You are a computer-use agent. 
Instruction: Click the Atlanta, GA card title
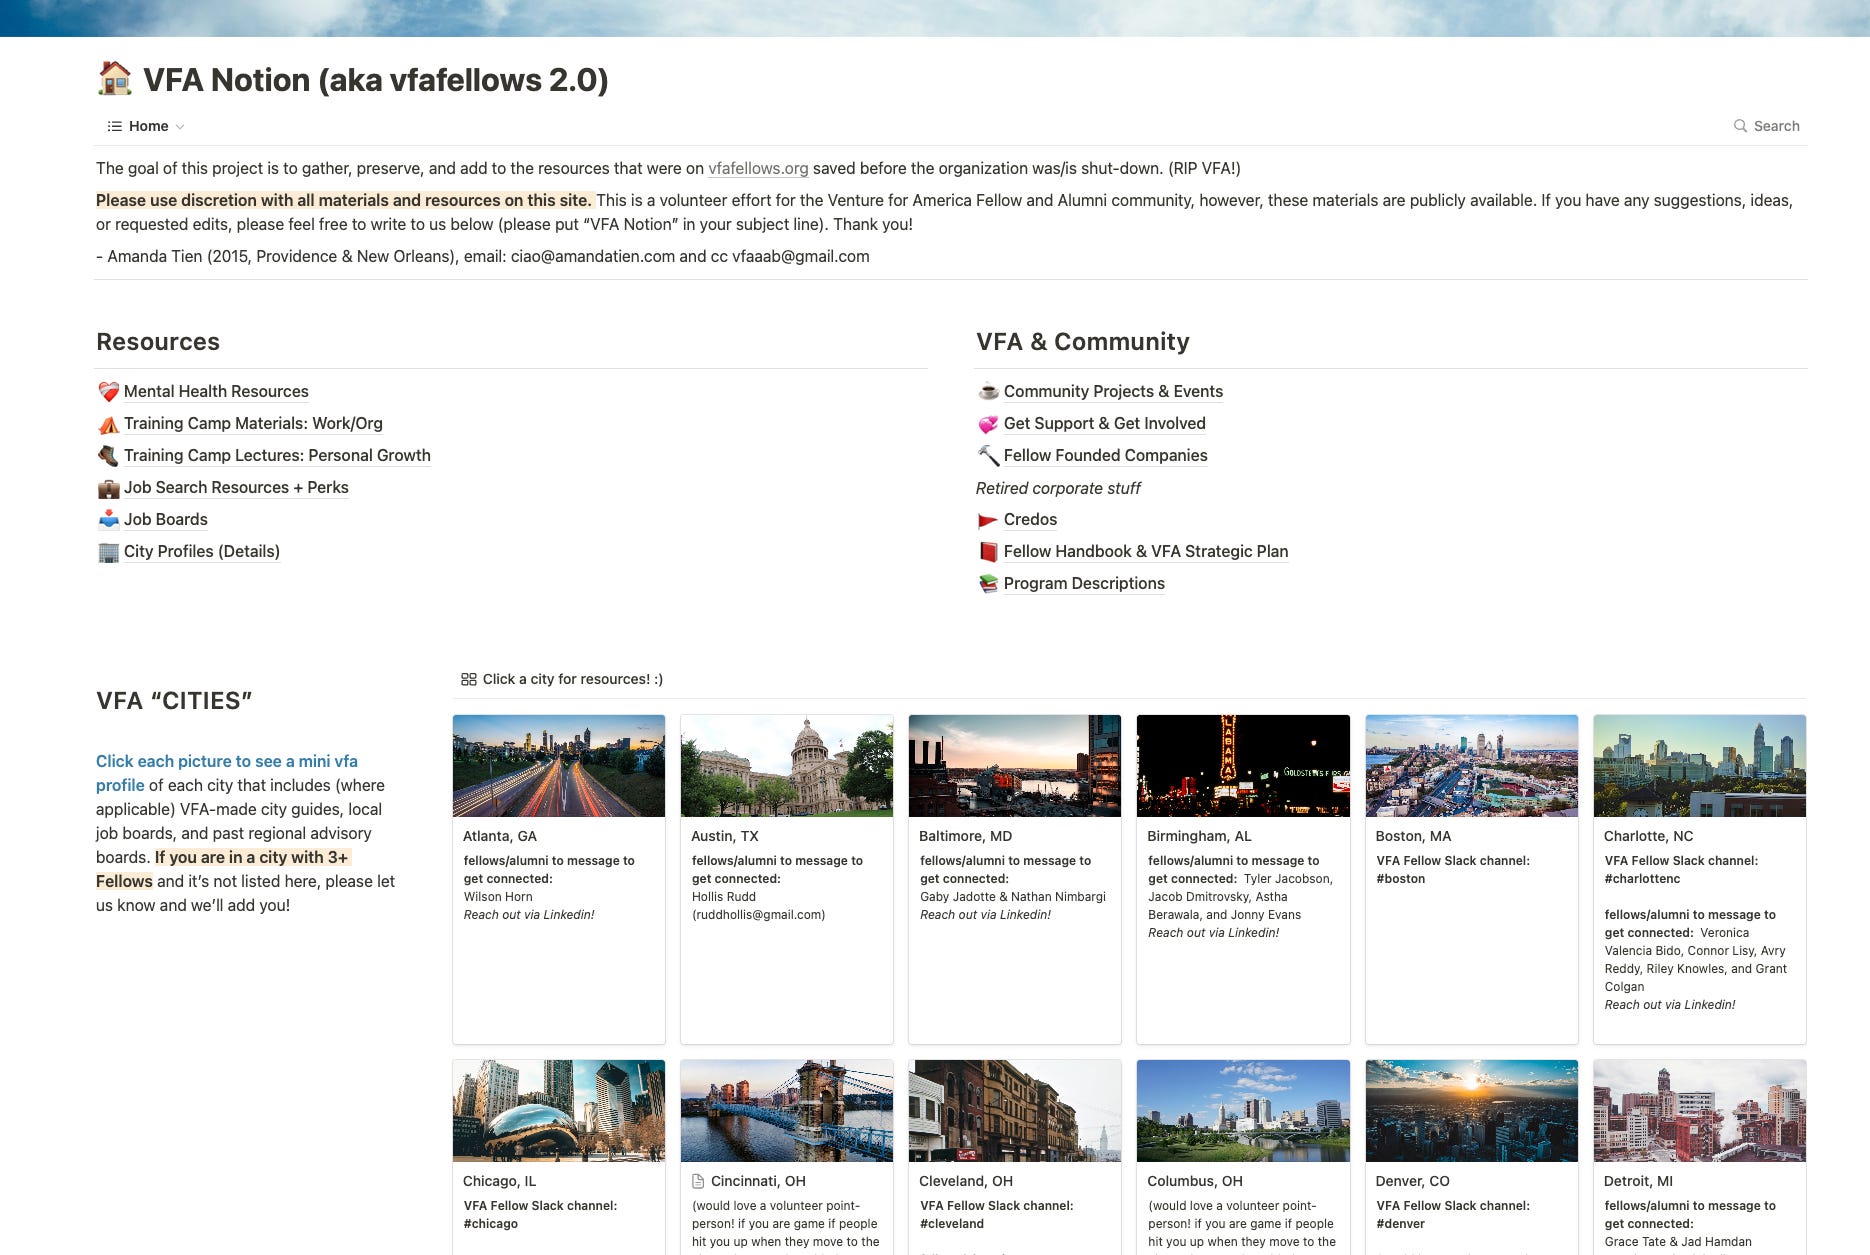500,836
